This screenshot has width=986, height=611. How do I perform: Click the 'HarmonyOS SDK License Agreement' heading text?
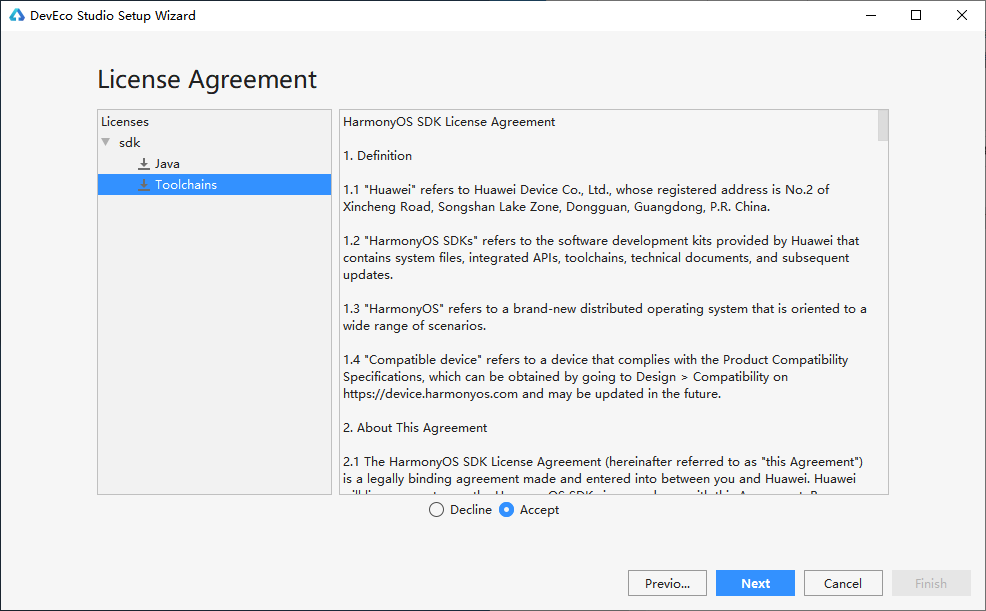[449, 122]
